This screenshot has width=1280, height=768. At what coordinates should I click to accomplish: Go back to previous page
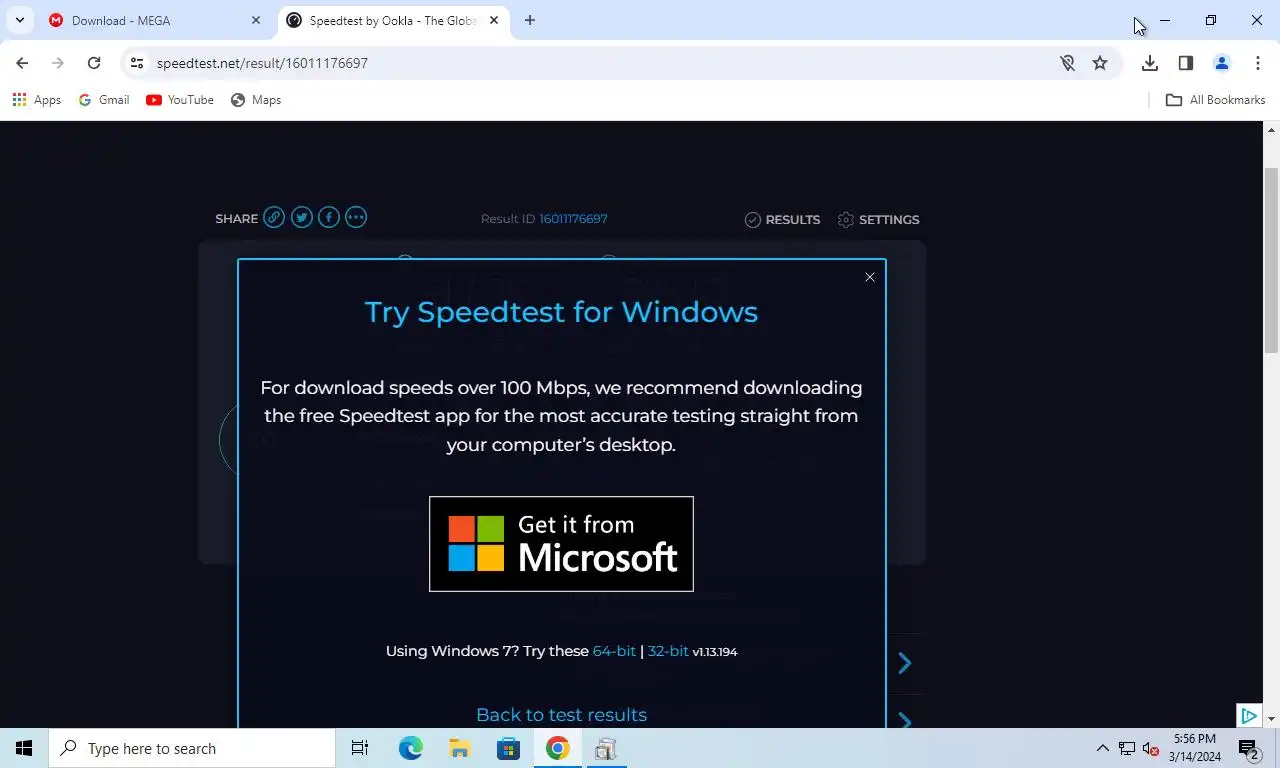click(22, 63)
